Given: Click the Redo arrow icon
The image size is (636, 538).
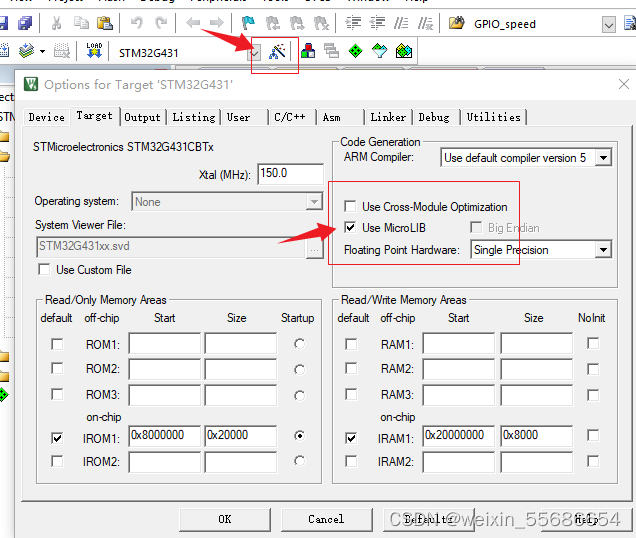Looking at the screenshot, I should pyautogui.click(x=161, y=23).
